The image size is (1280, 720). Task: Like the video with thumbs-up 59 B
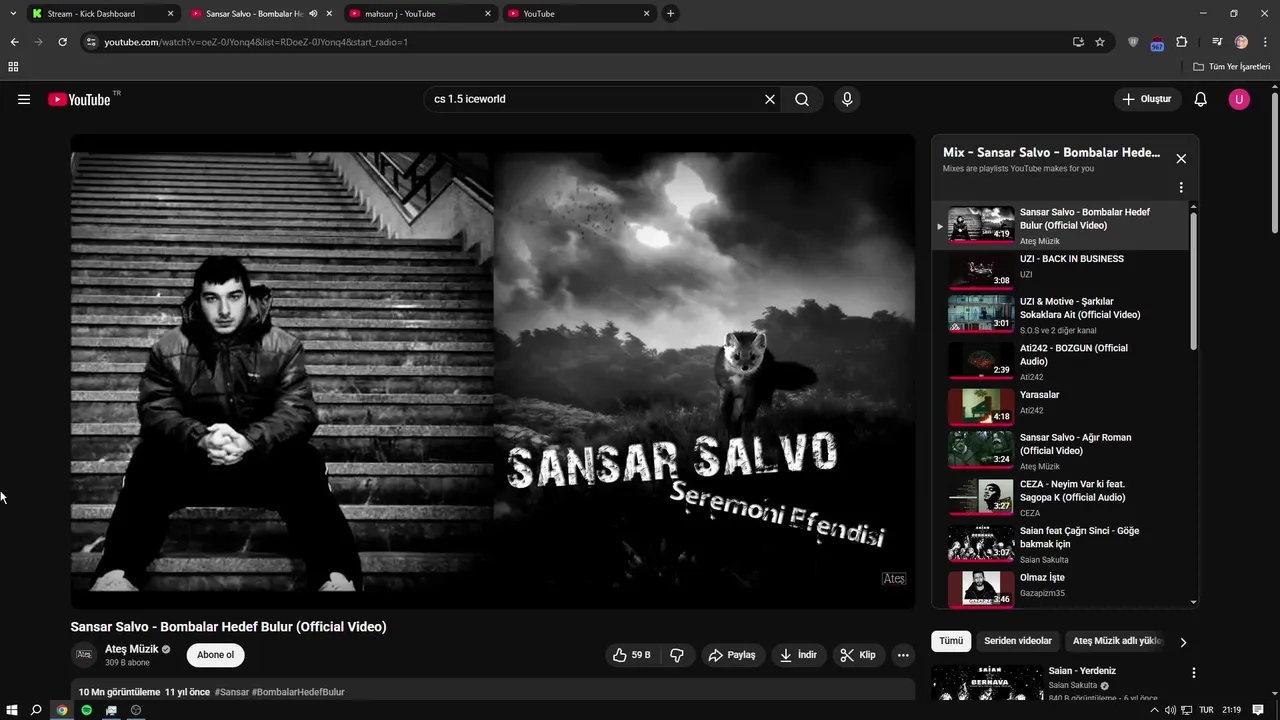(632, 655)
